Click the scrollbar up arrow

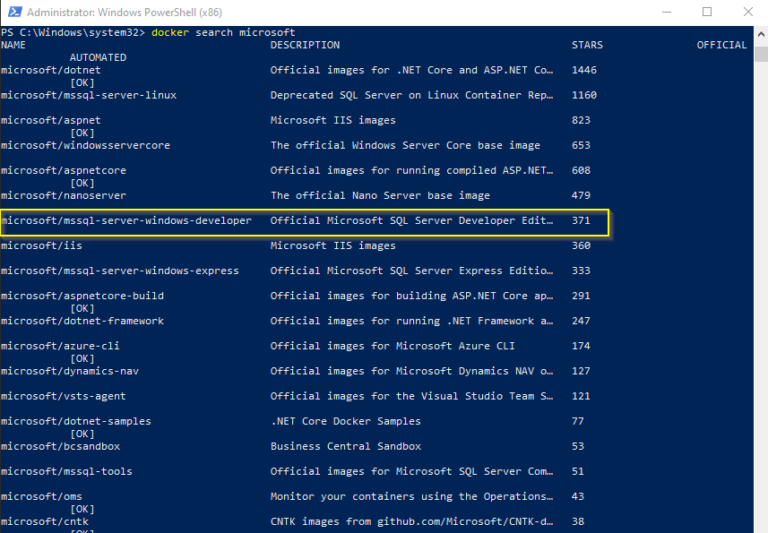759,33
